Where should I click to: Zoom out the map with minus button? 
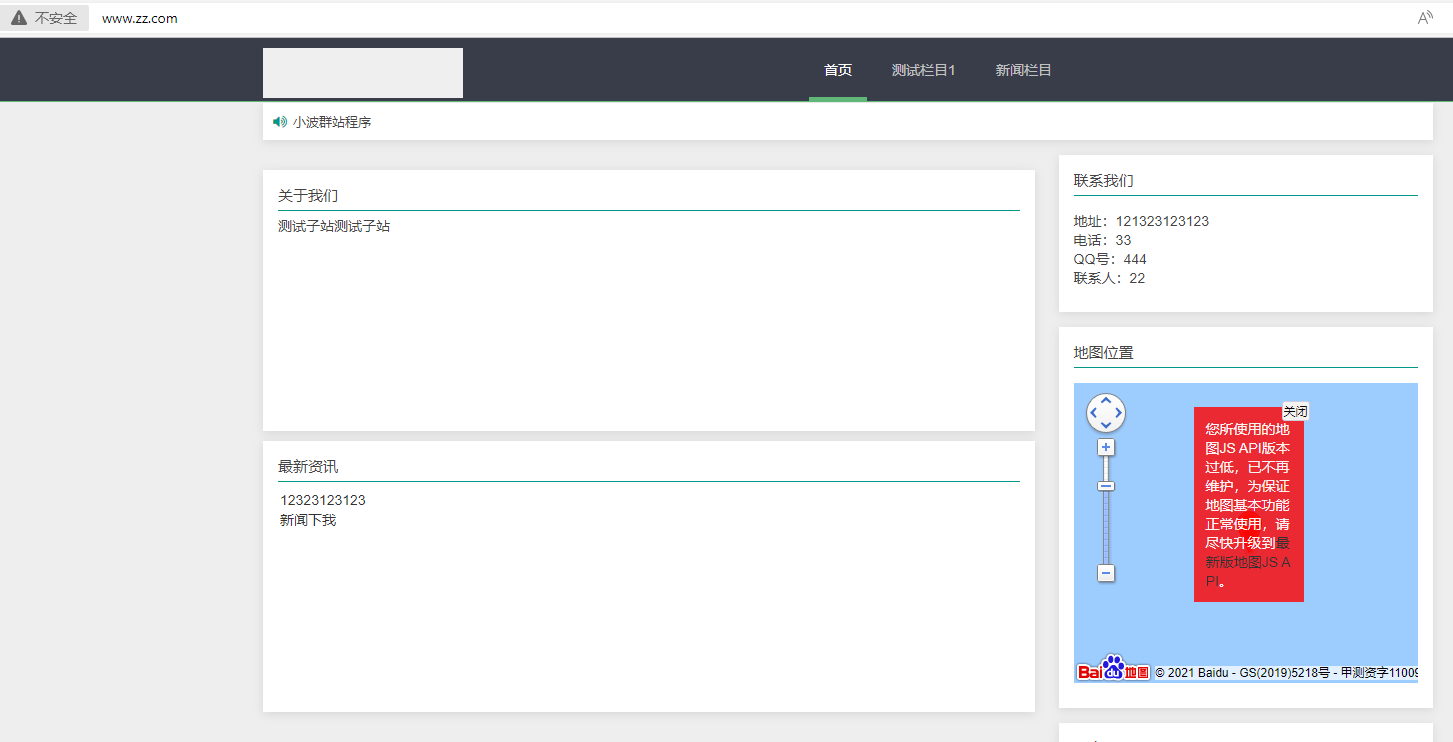click(1106, 573)
